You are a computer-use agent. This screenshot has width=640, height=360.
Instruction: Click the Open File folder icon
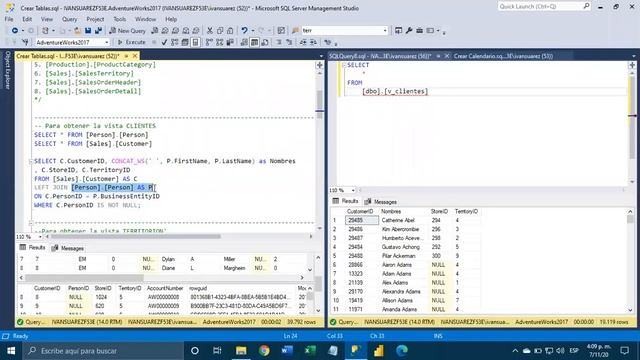[77, 31]
